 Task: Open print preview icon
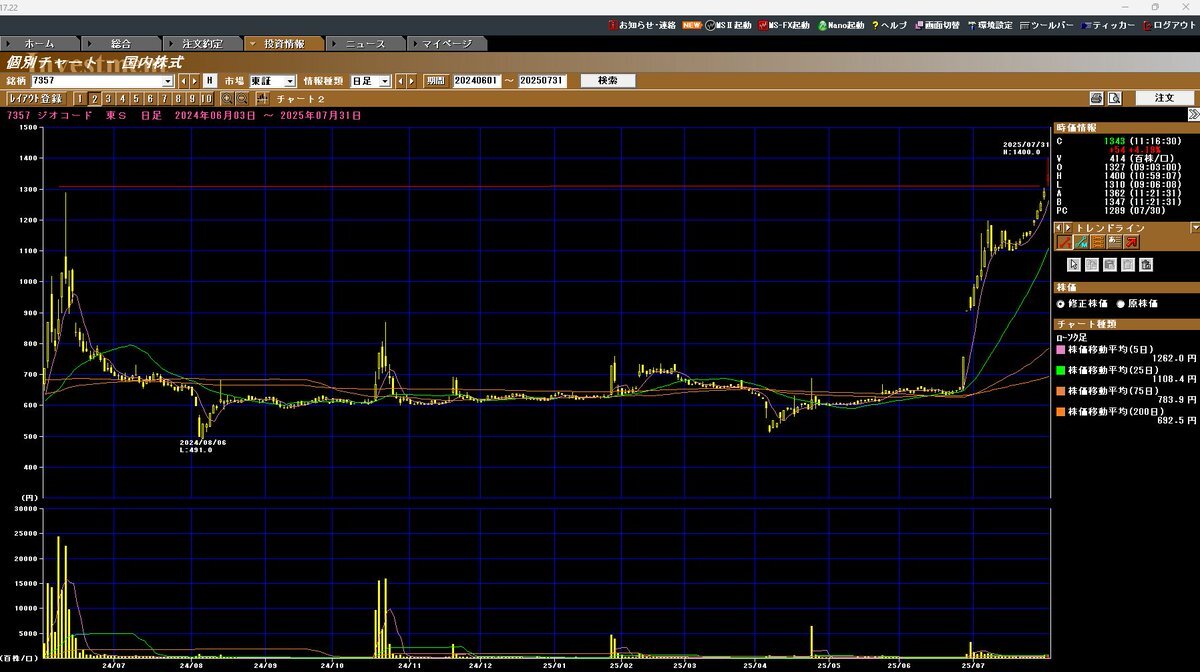click(x=1114, y=98)
